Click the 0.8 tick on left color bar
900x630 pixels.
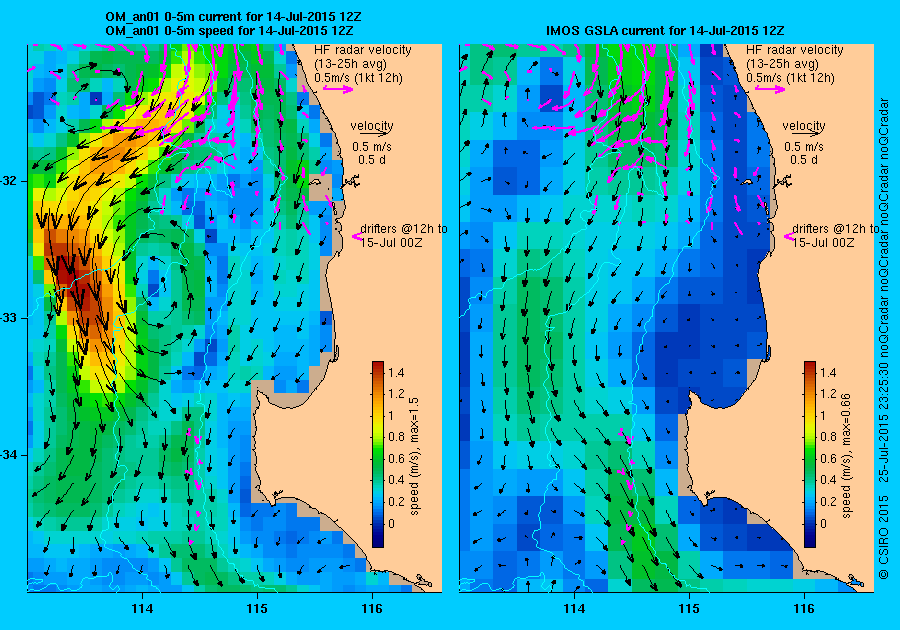pyautogui.click(x=395, y=437)
